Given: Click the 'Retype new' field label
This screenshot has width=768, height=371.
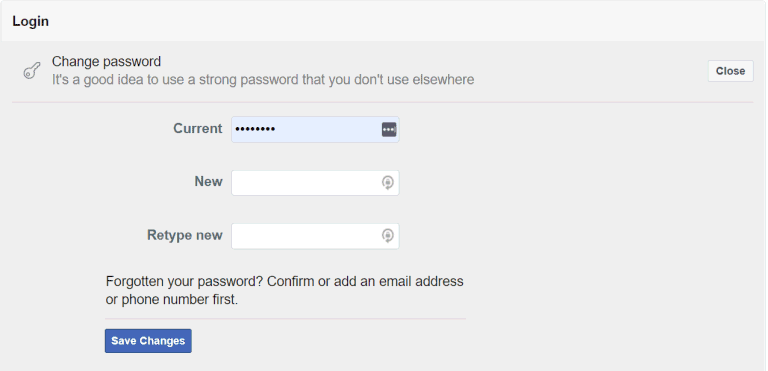Looking at the screenshot, I should point(185,235).
